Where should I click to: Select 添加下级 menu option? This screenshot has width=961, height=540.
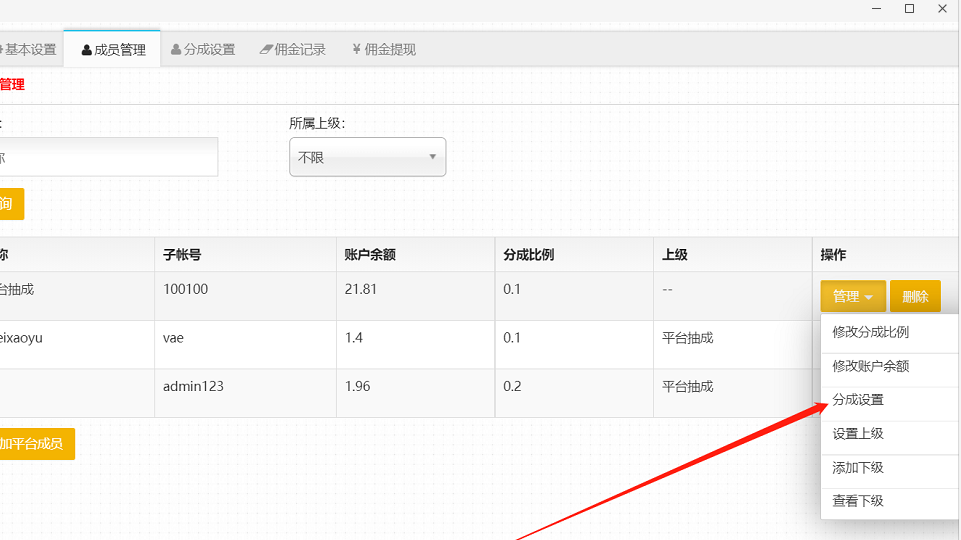tap(858, 468)
